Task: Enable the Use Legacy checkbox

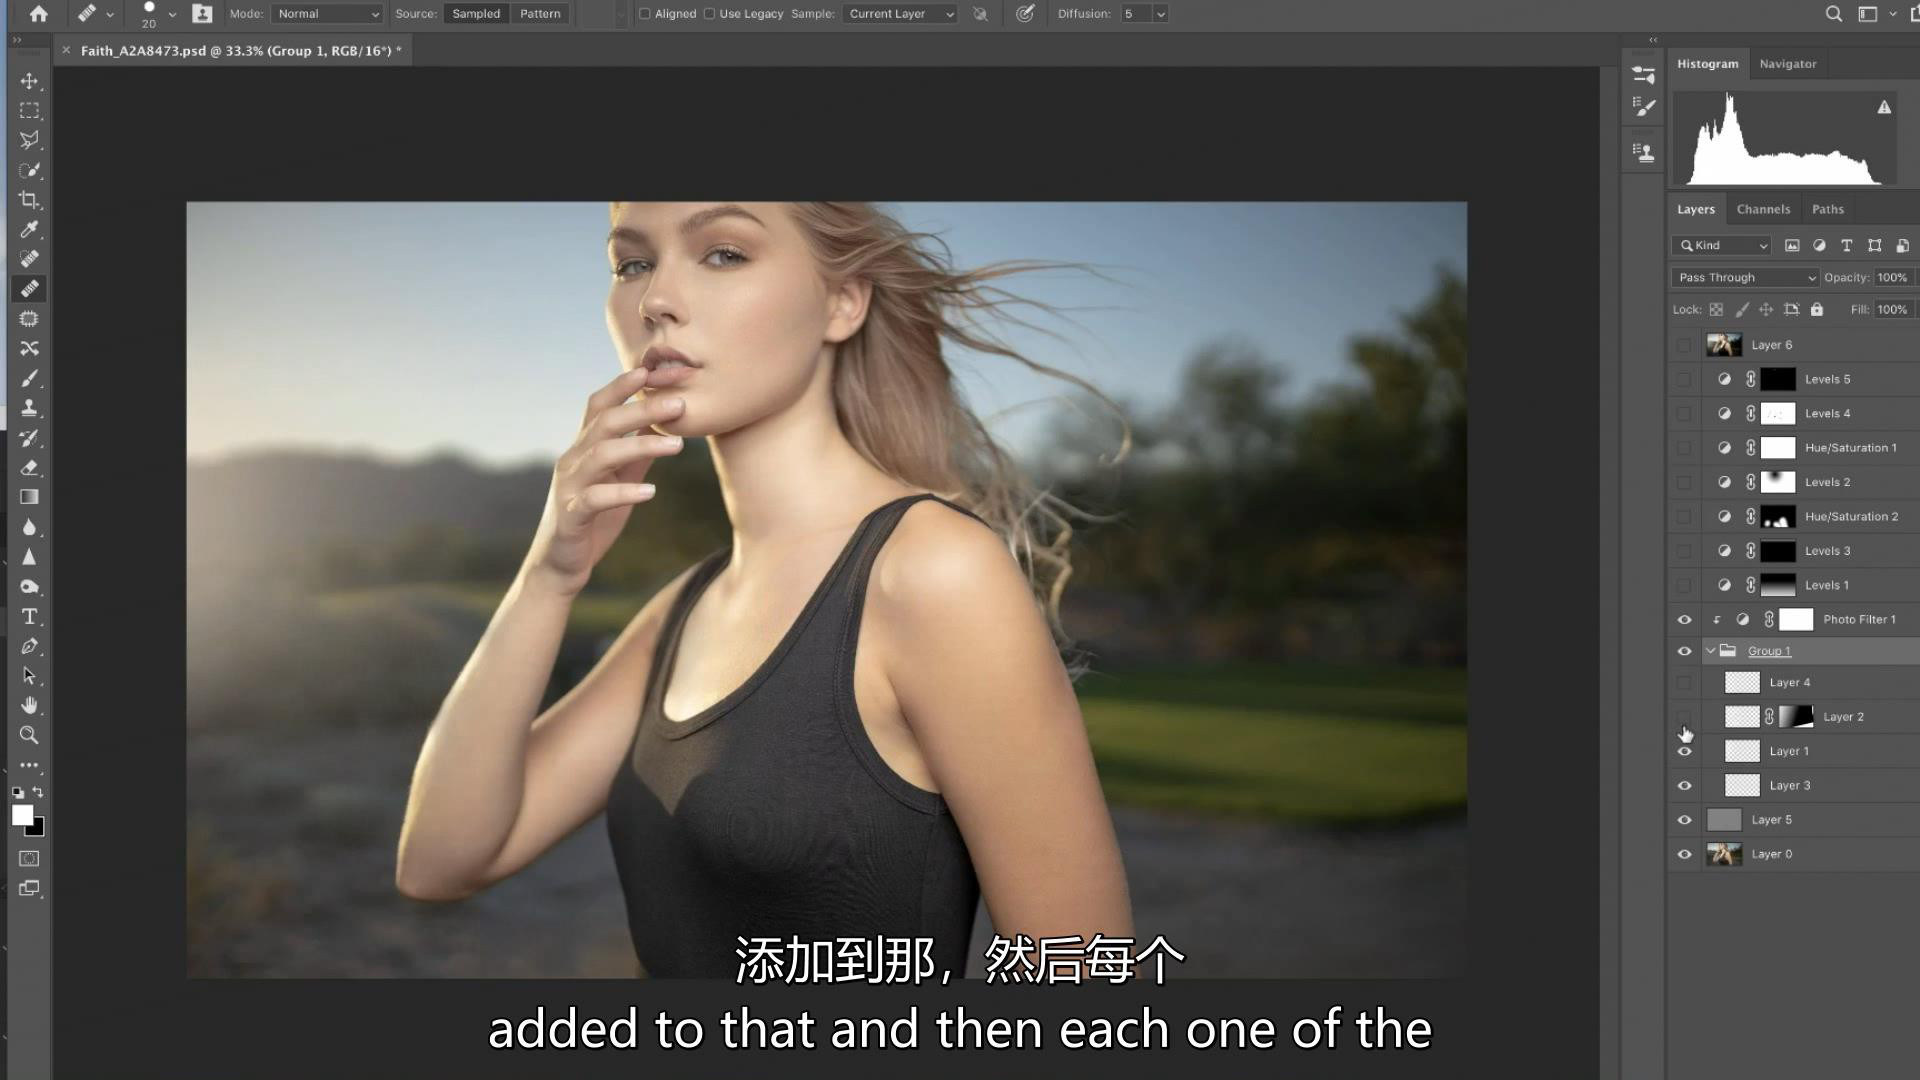Action: click(709, 14)
